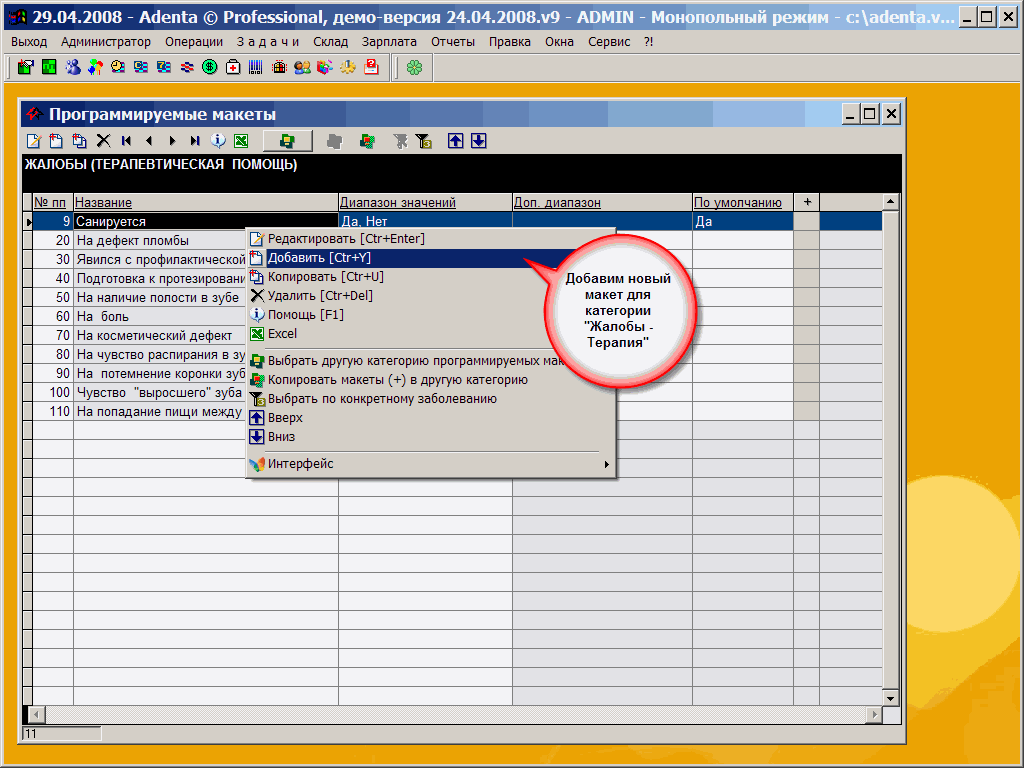The width and height of the screenshot is (1024, 768).
Task: Click the delete X icon in the toolbar
Action: [103, 141]
